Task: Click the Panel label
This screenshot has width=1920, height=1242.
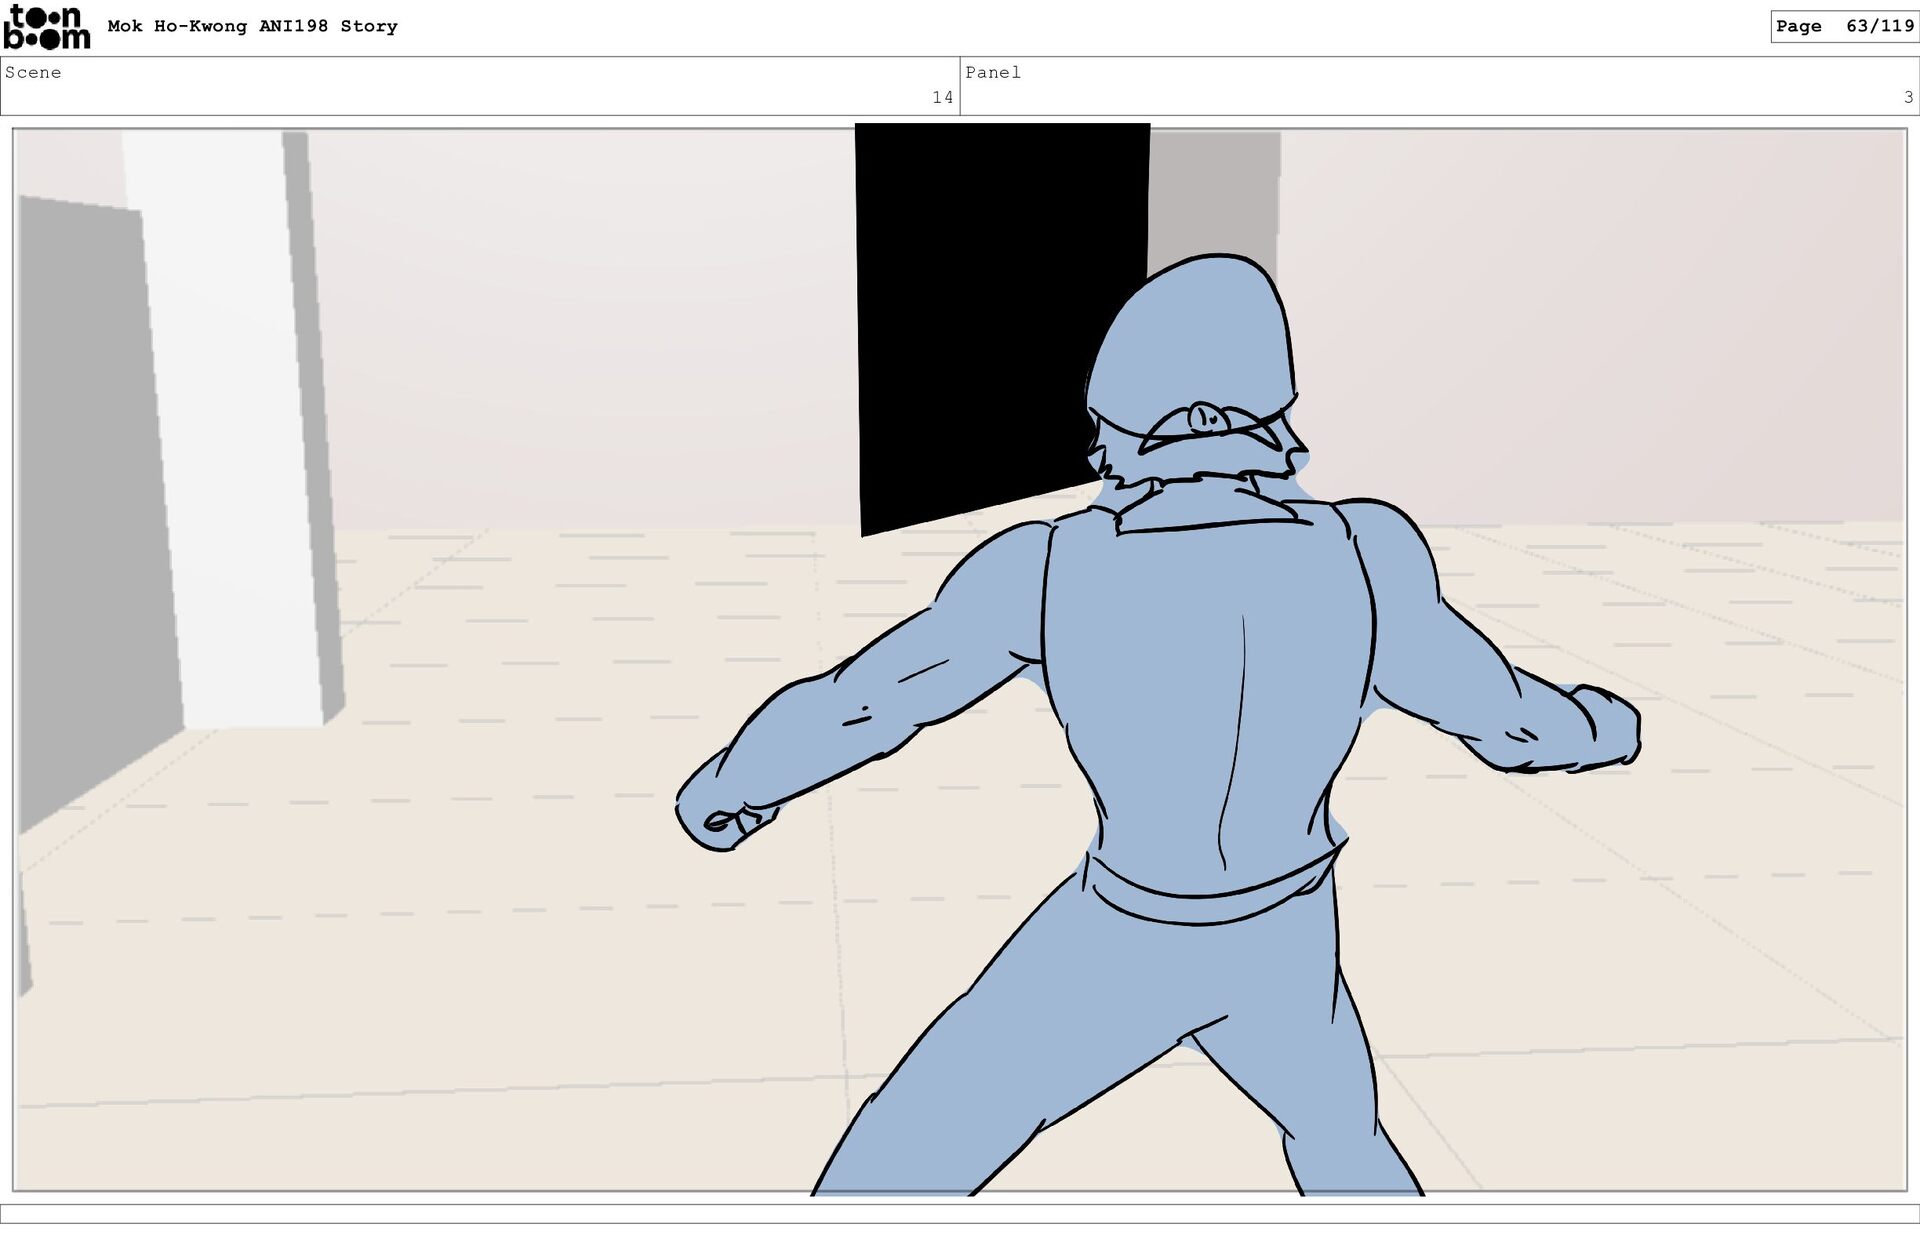Action: tap(992, 73)
